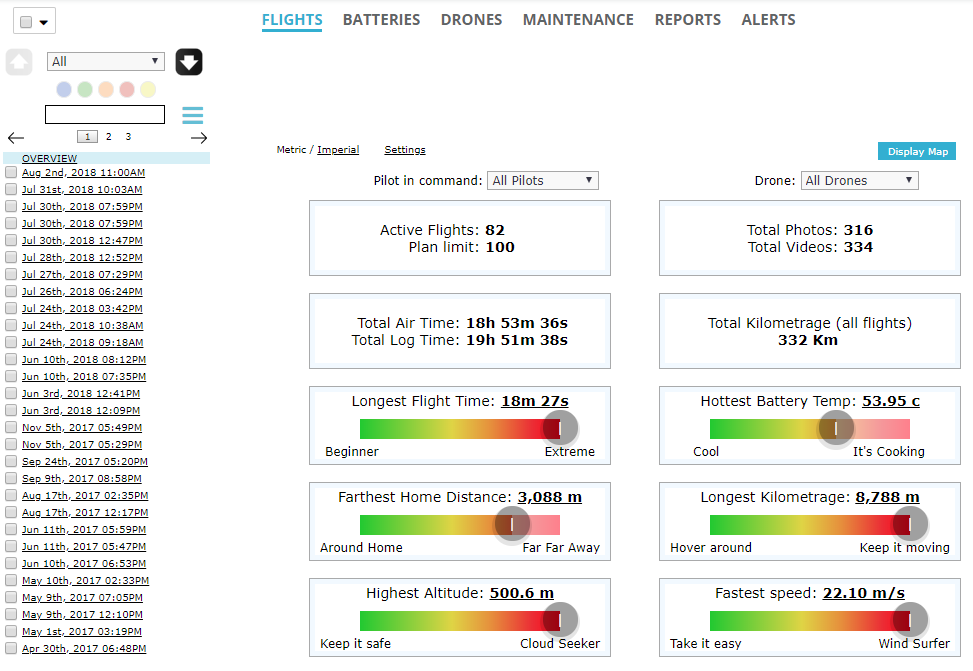
Task: Switch units to Imperial
Action: tap(338, 150)
